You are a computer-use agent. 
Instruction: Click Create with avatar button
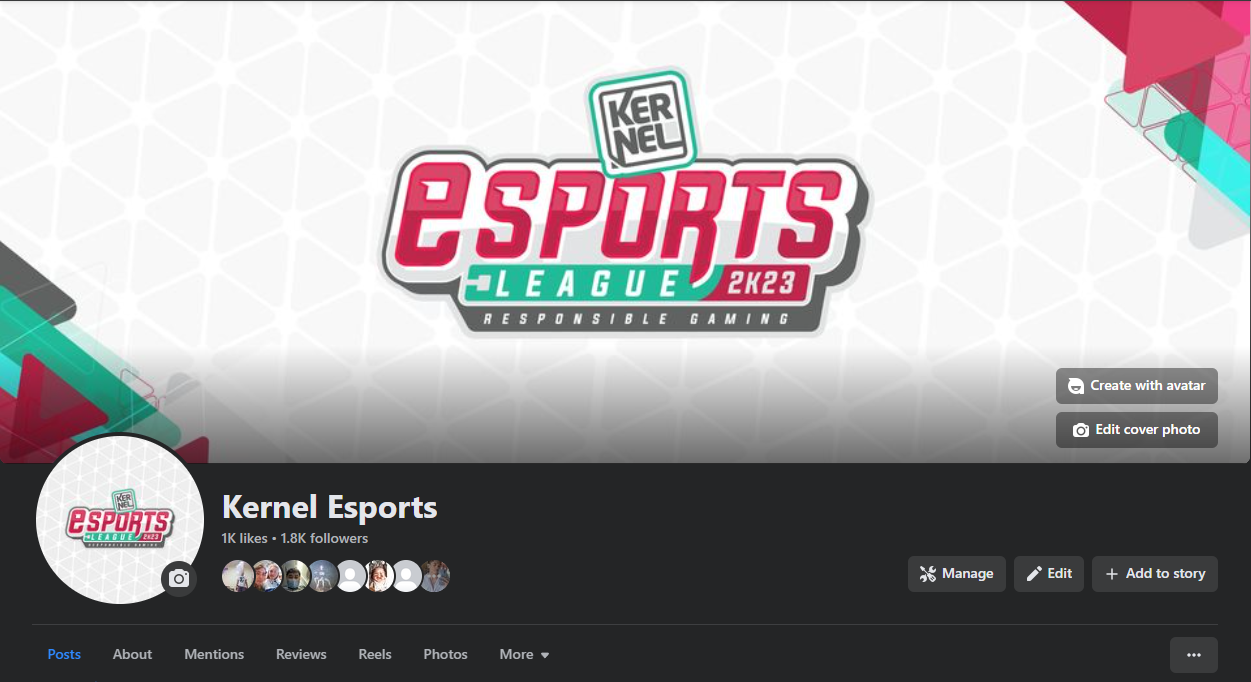[x=1137, y=385]
